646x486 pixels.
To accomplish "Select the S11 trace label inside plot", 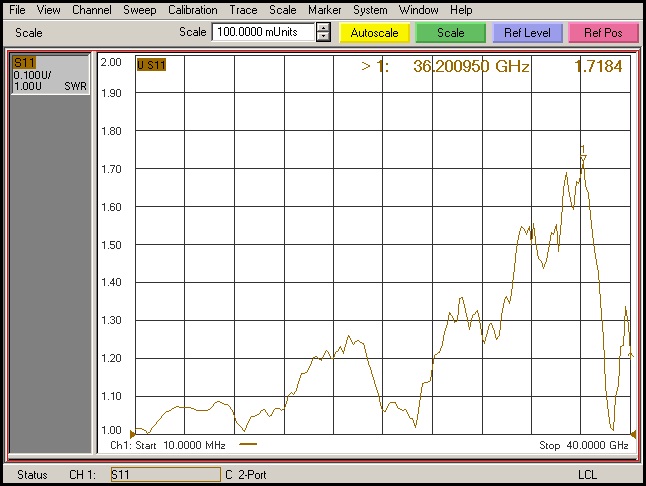I will pos(151,65).
